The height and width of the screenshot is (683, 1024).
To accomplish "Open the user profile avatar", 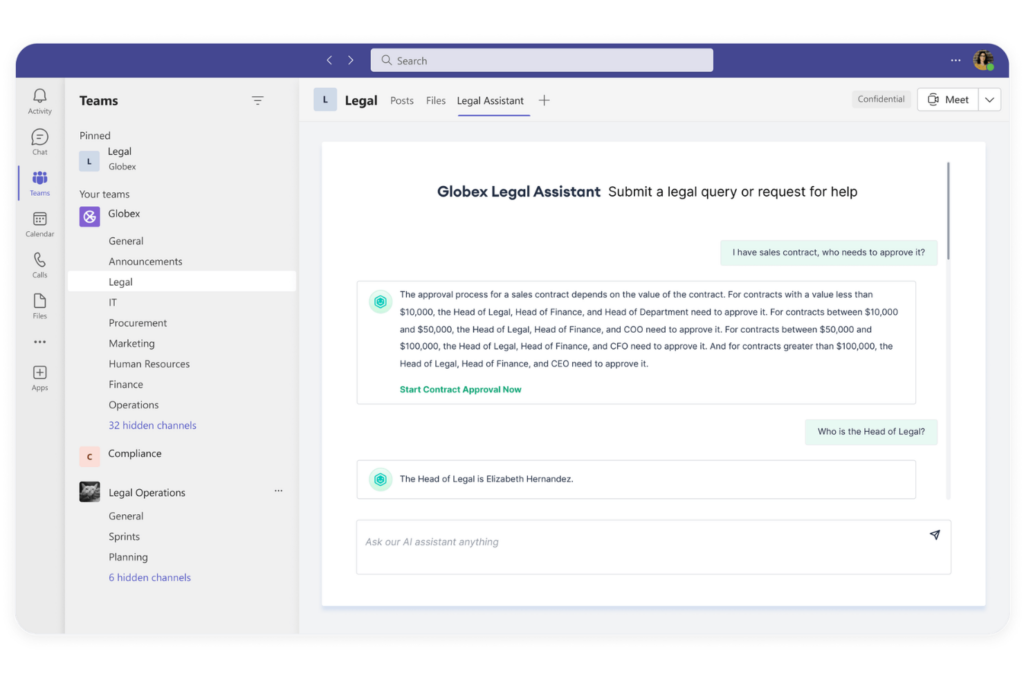I will tap(984, 60).
